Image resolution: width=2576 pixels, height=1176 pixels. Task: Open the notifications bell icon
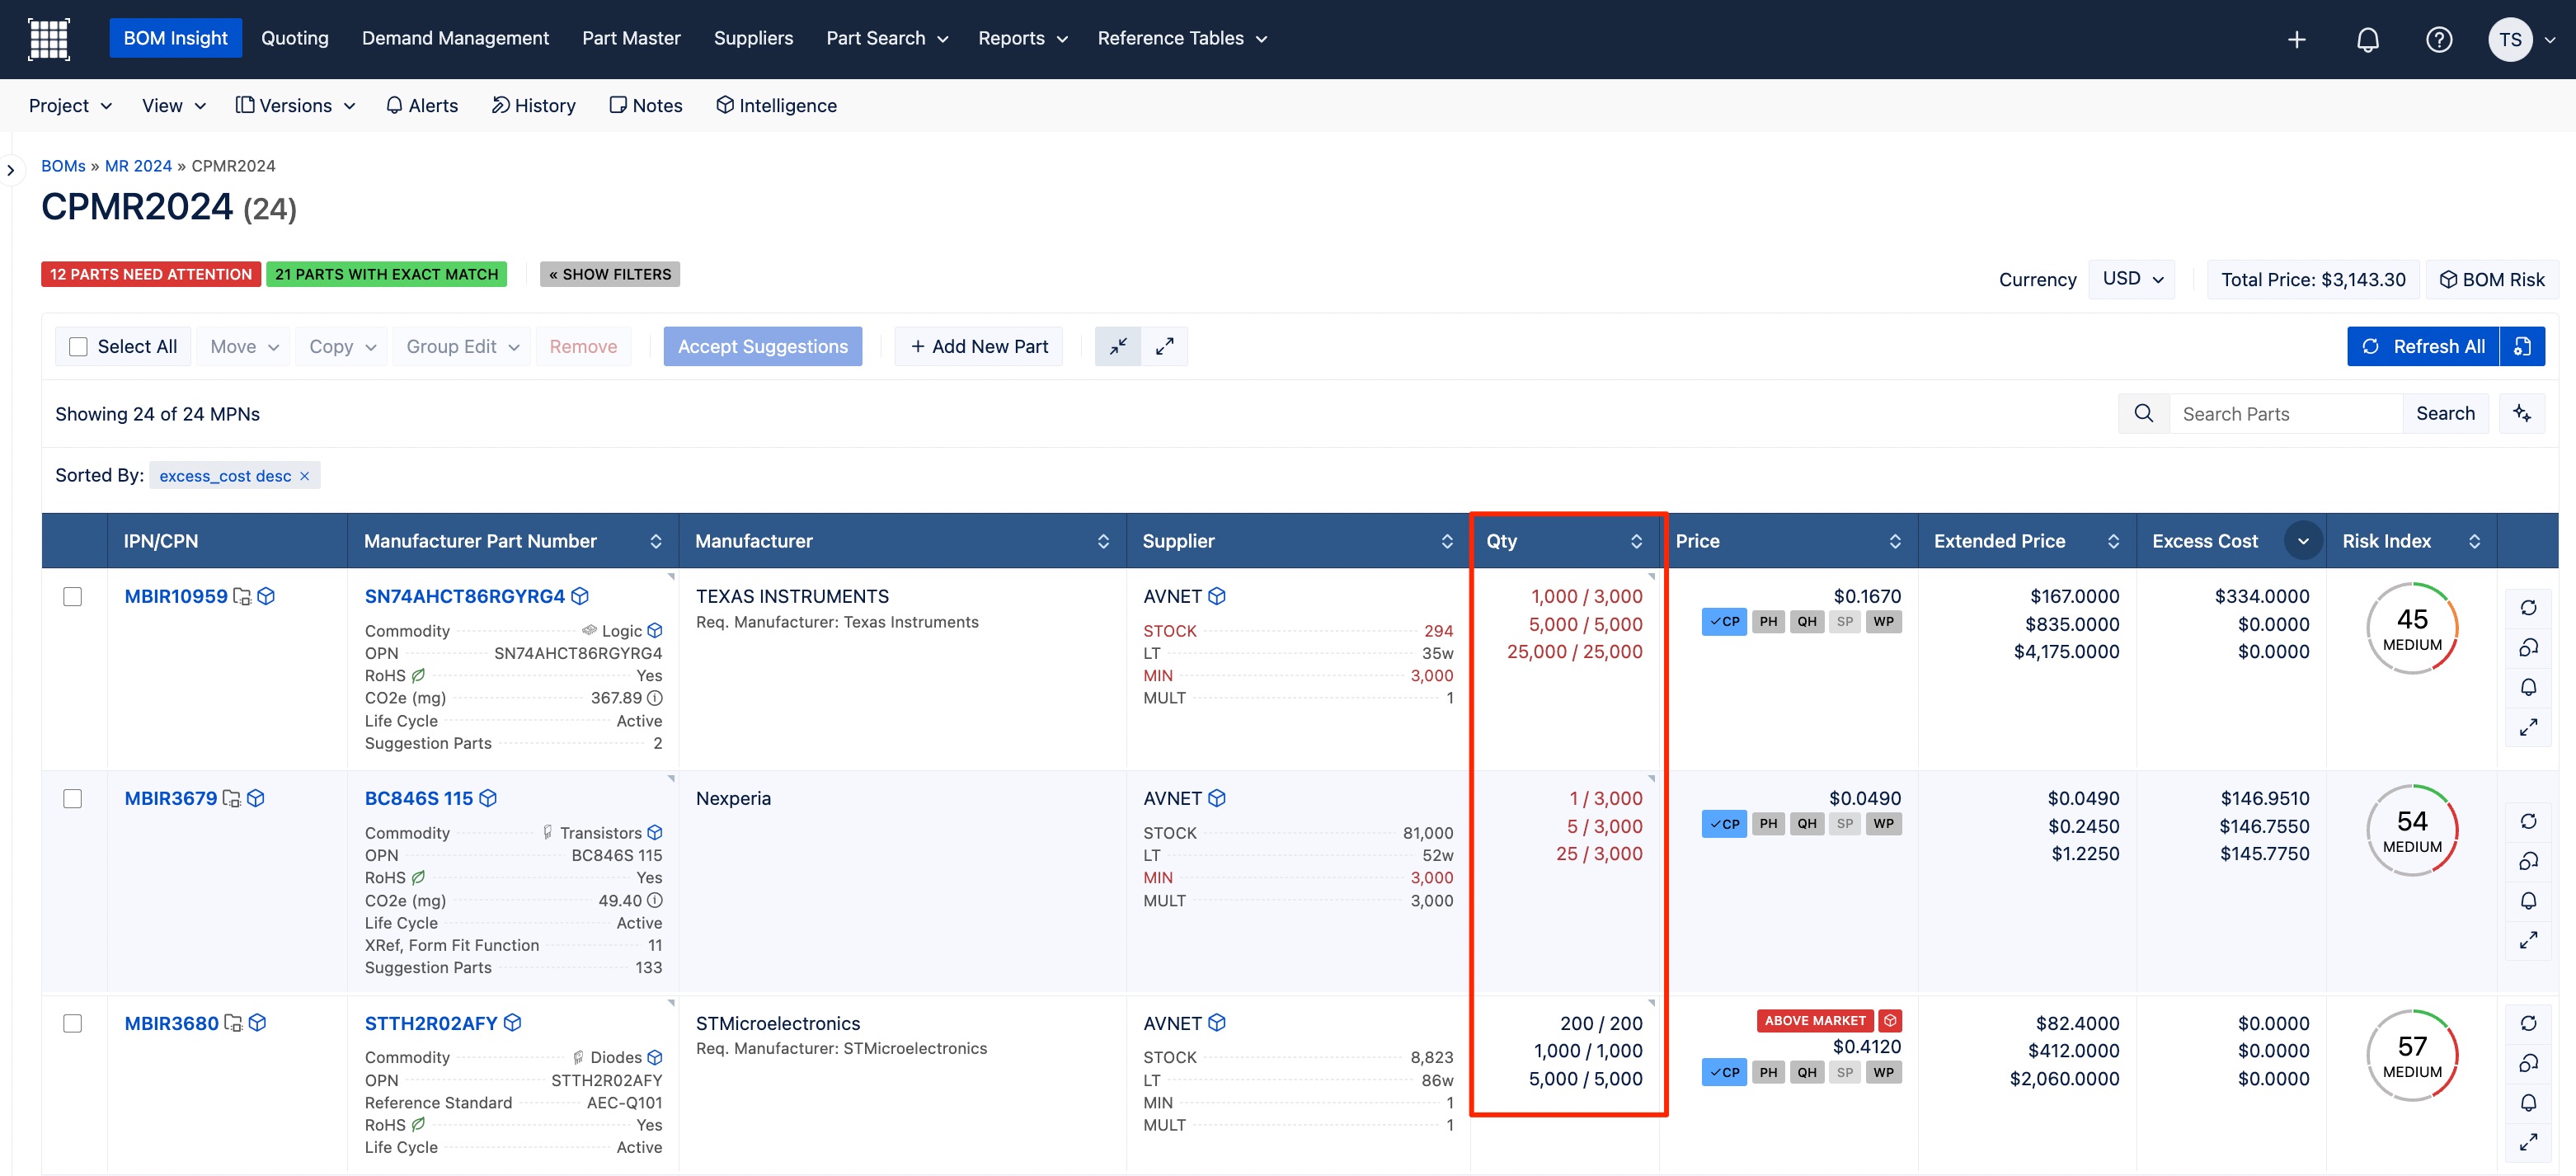2368,39
